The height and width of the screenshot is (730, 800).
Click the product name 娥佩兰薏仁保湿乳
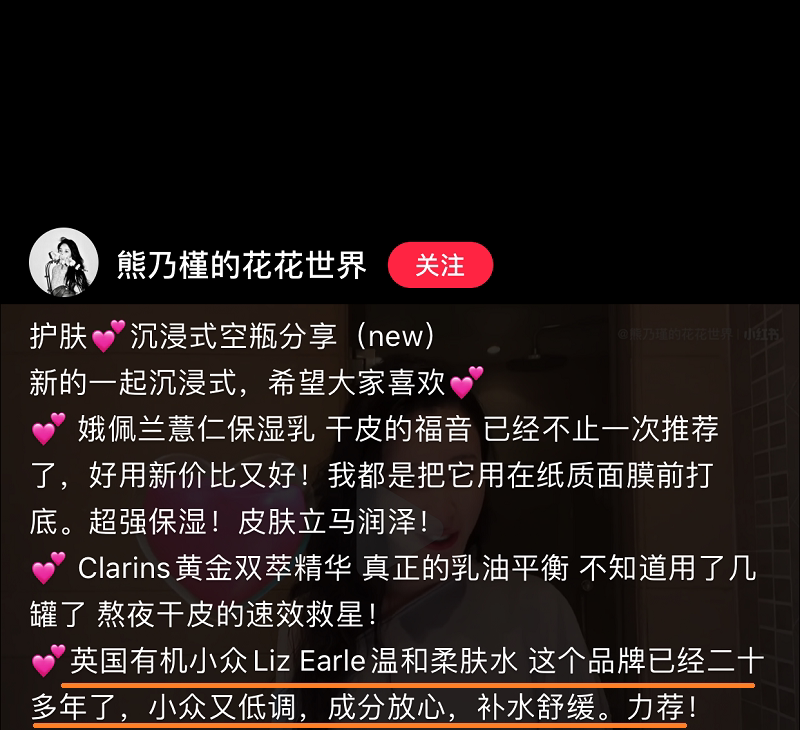(196, 429)
